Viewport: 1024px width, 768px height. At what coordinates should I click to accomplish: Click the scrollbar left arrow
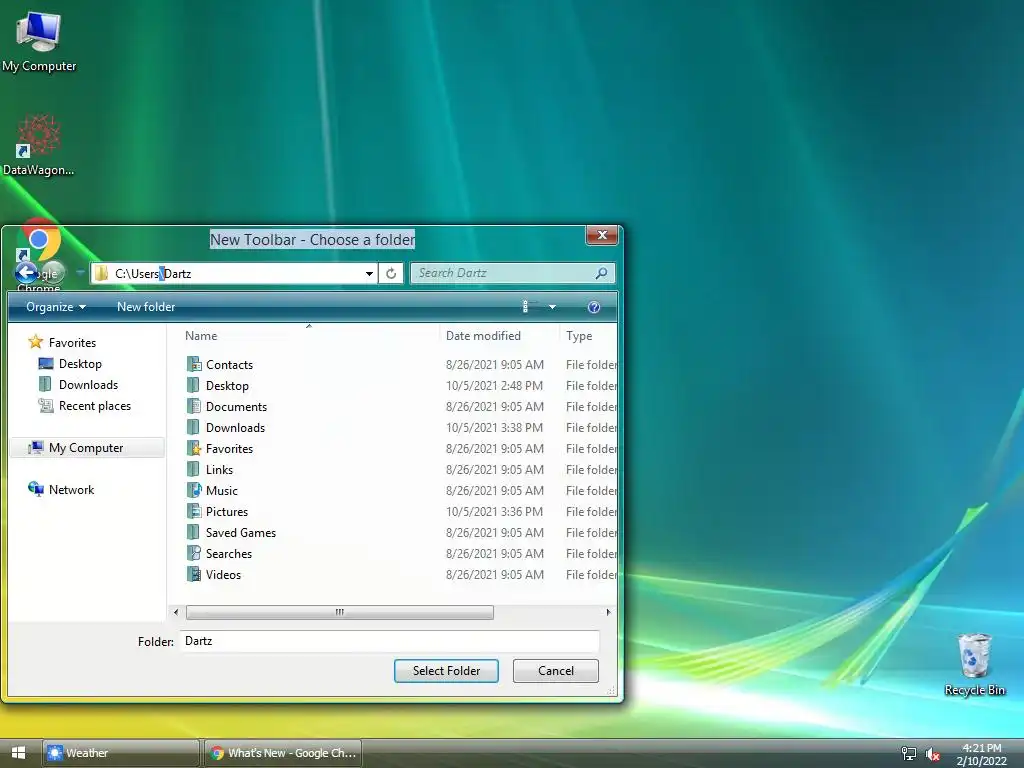(x=176, y=612)
